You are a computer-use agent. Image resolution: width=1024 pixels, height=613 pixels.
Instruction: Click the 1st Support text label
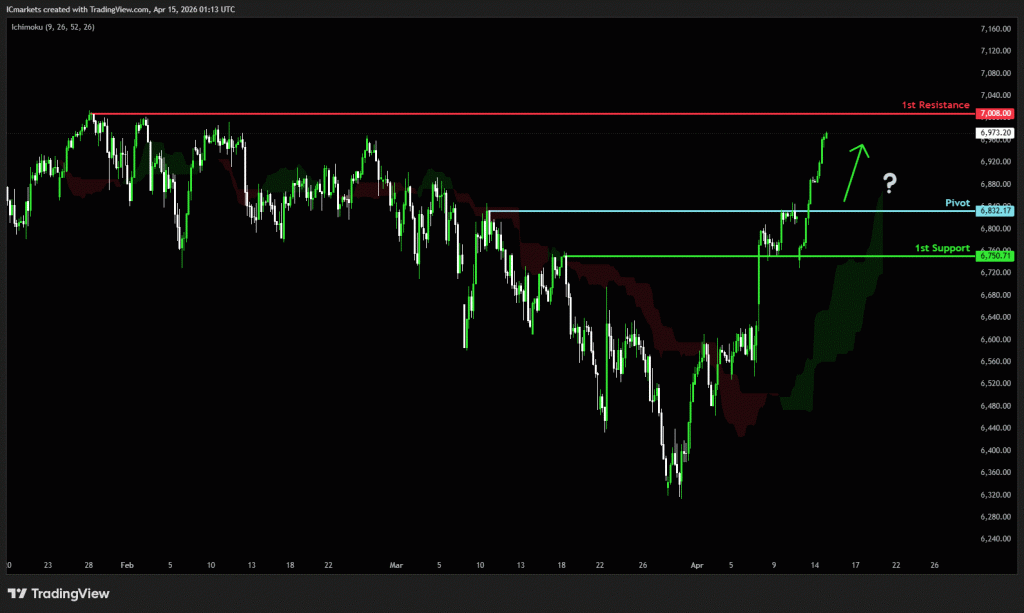coord(942,247)
